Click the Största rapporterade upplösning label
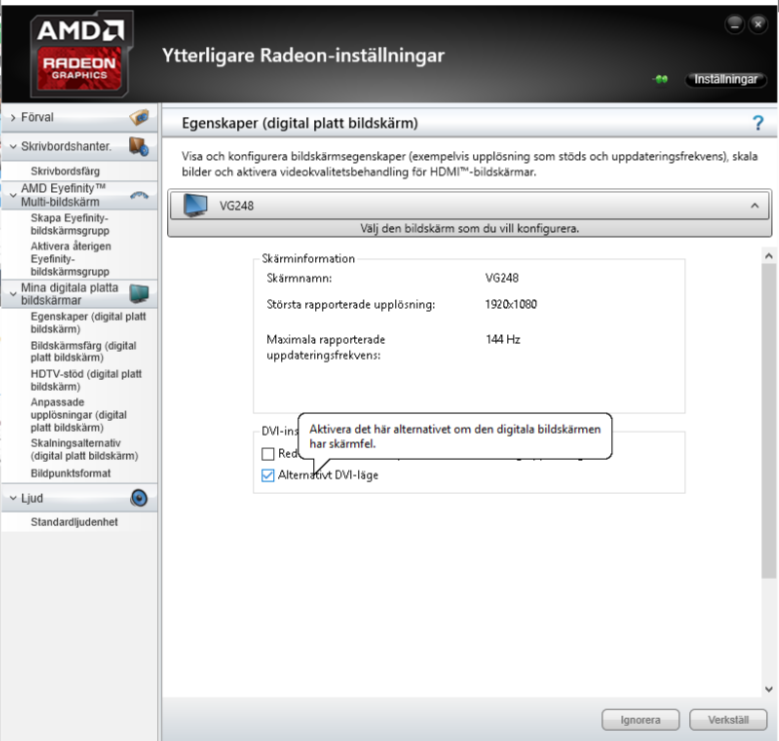This screenshot has width=779, height=741. pos(351,304)
